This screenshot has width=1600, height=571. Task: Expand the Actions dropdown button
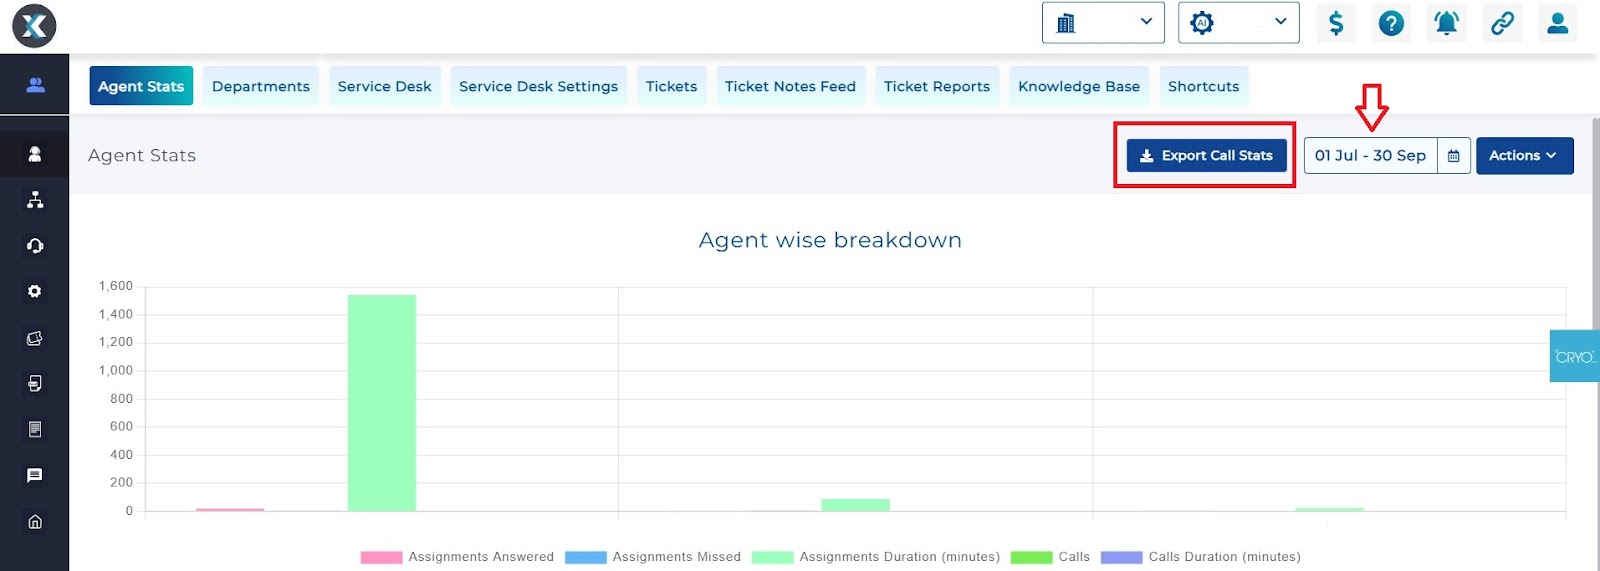[x=1525, y=155]
